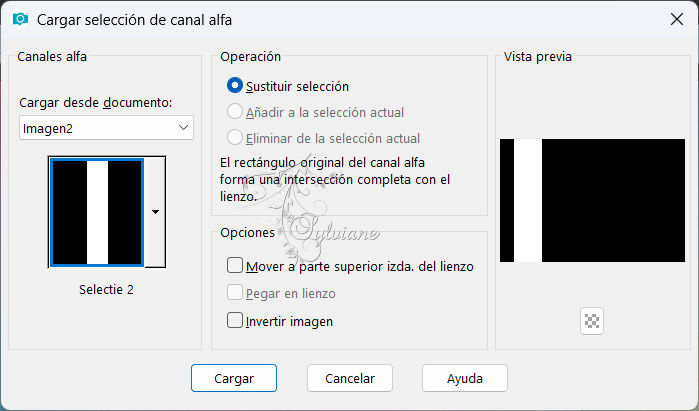Expand the alpha channel selection arrow
699x411 pixels.
(155, 212)
